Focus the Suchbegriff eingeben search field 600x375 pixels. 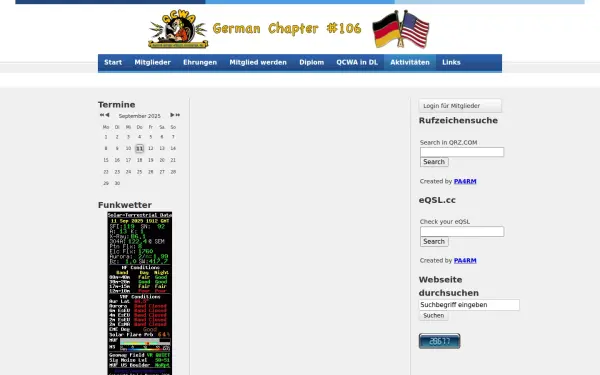(x=469, y=305)
